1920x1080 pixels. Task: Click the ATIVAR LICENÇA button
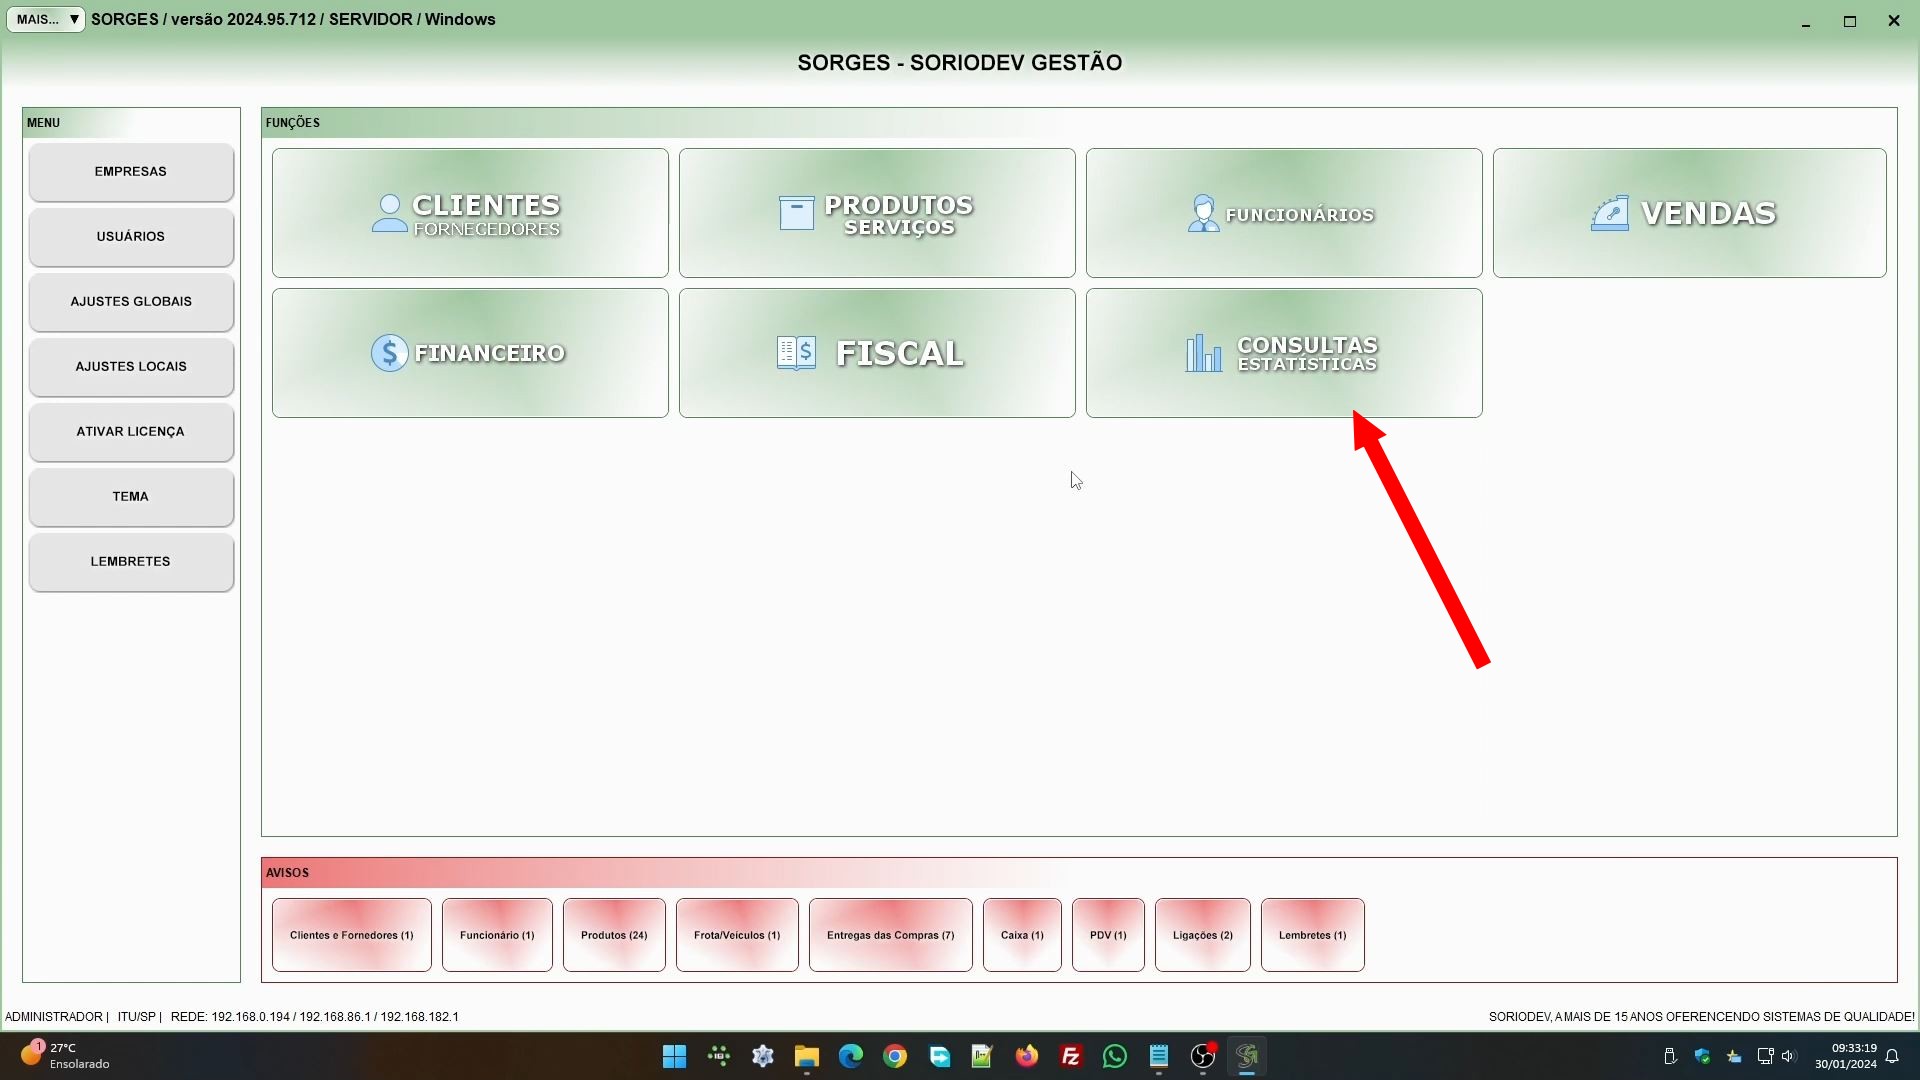(x=131, y=432)
